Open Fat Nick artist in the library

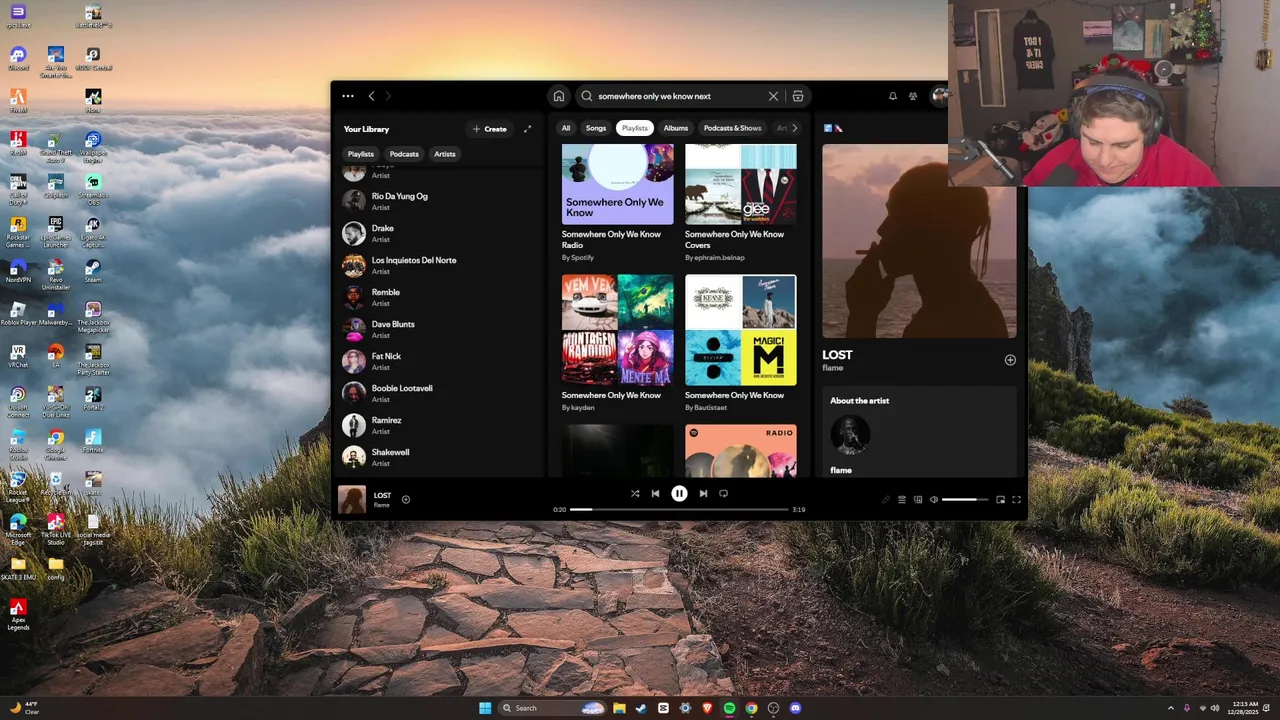coord(440,361)
